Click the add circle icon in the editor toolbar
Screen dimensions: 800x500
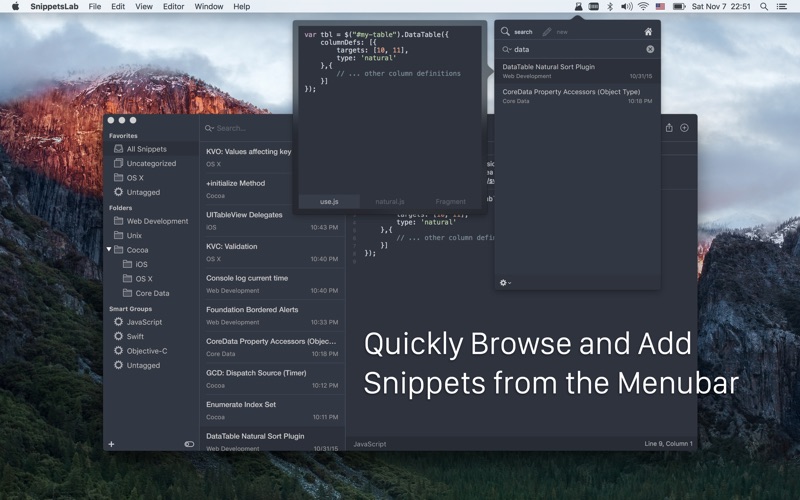tap(684, 128)
